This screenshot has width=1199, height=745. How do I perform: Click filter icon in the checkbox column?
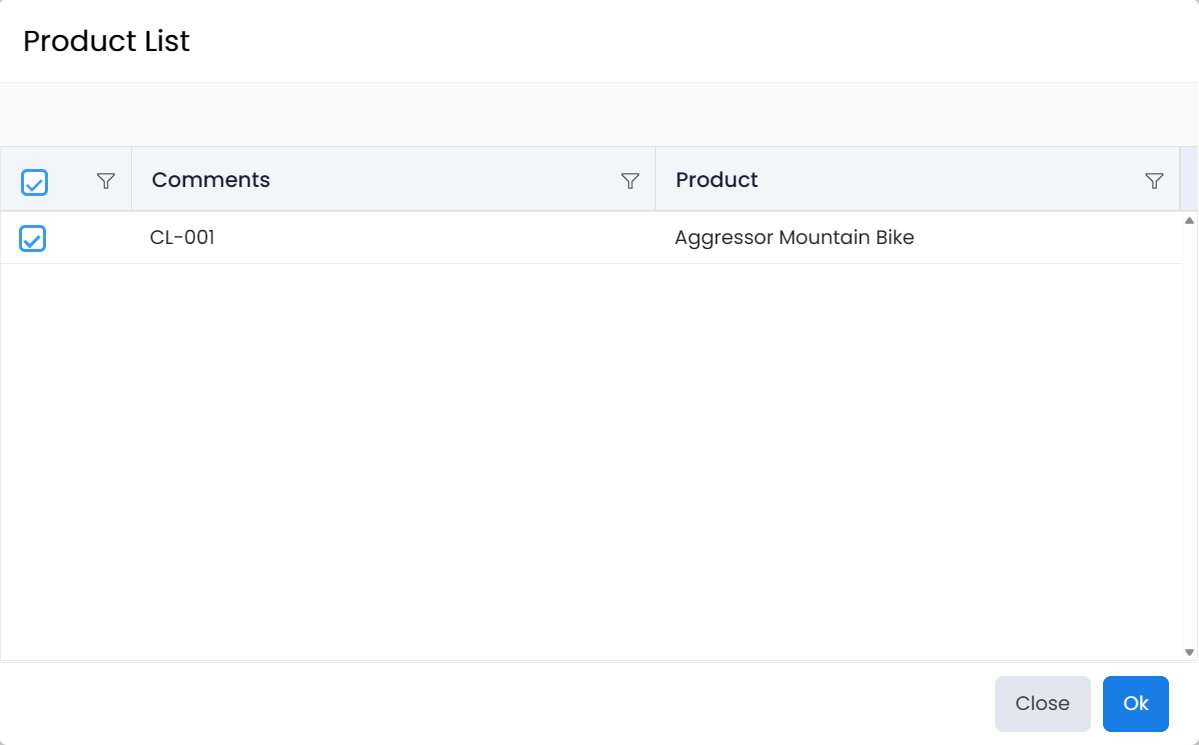[106, 181]
